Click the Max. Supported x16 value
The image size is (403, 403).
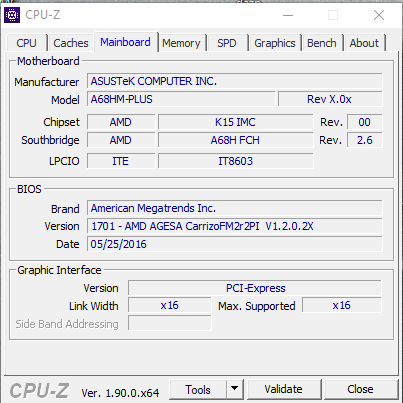click(342, 305)
